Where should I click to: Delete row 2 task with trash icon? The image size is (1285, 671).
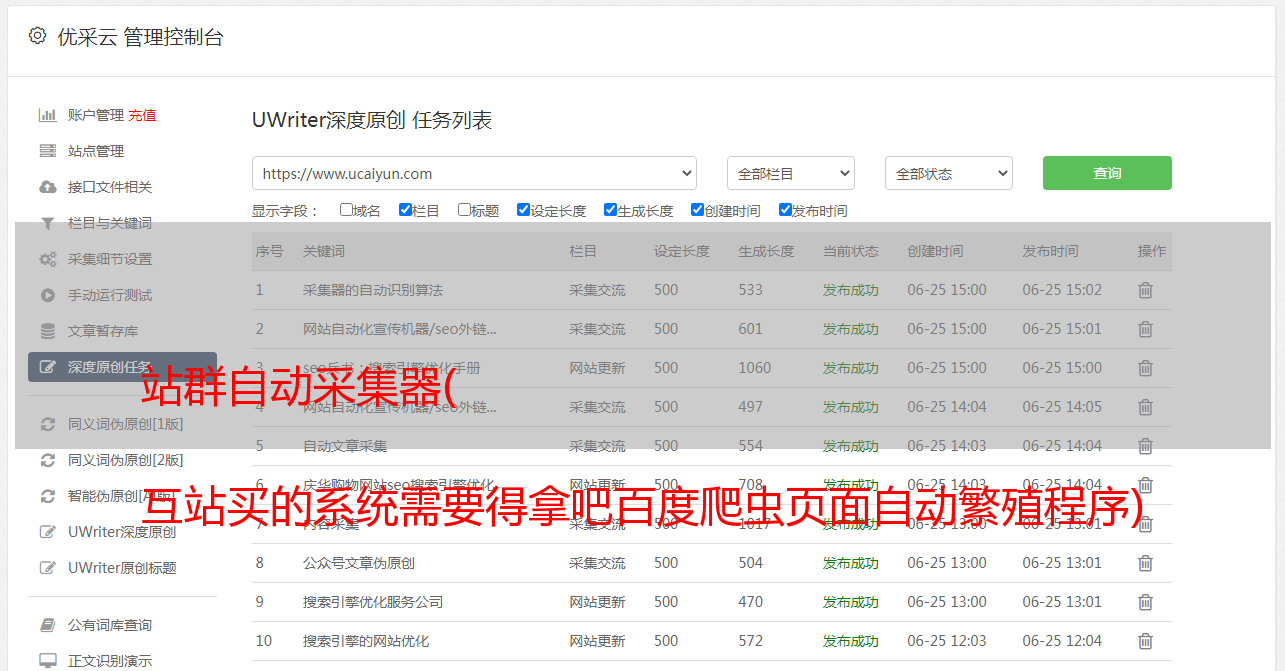coord(1145,329)
